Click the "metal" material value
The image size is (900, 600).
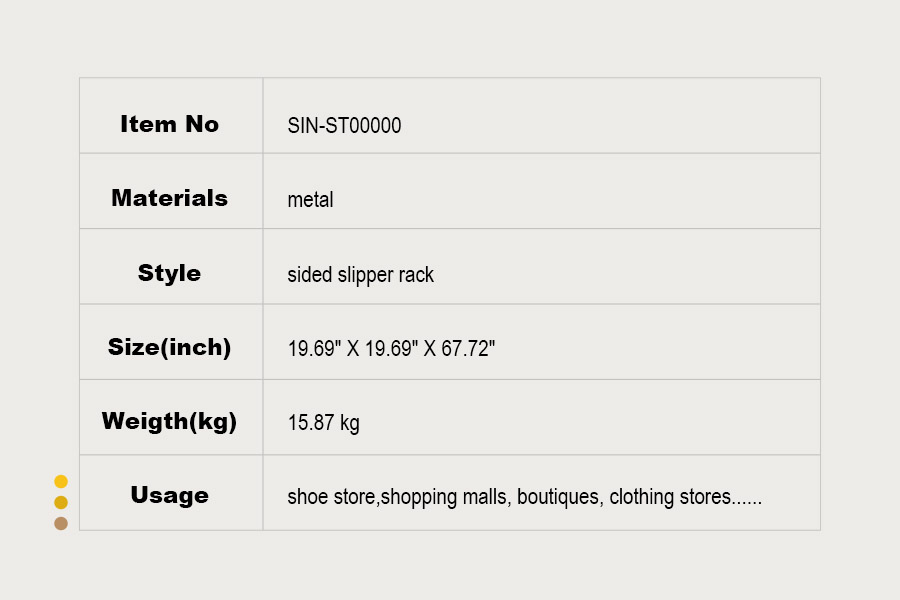pos(310,200)
